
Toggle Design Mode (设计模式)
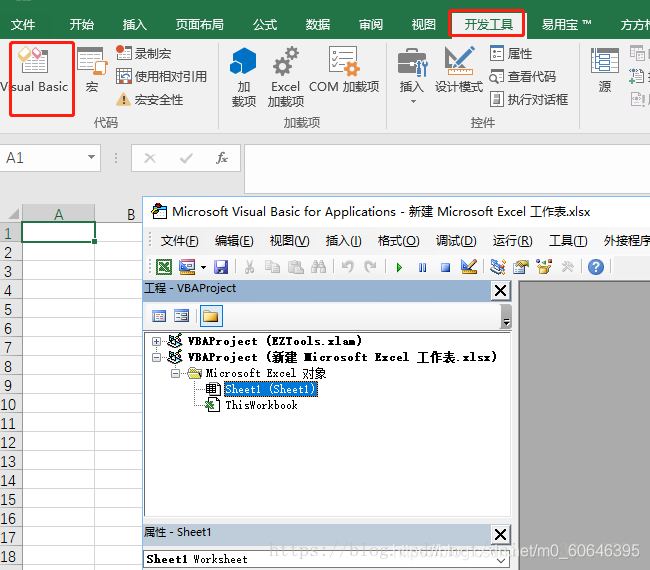click(458, 70)
